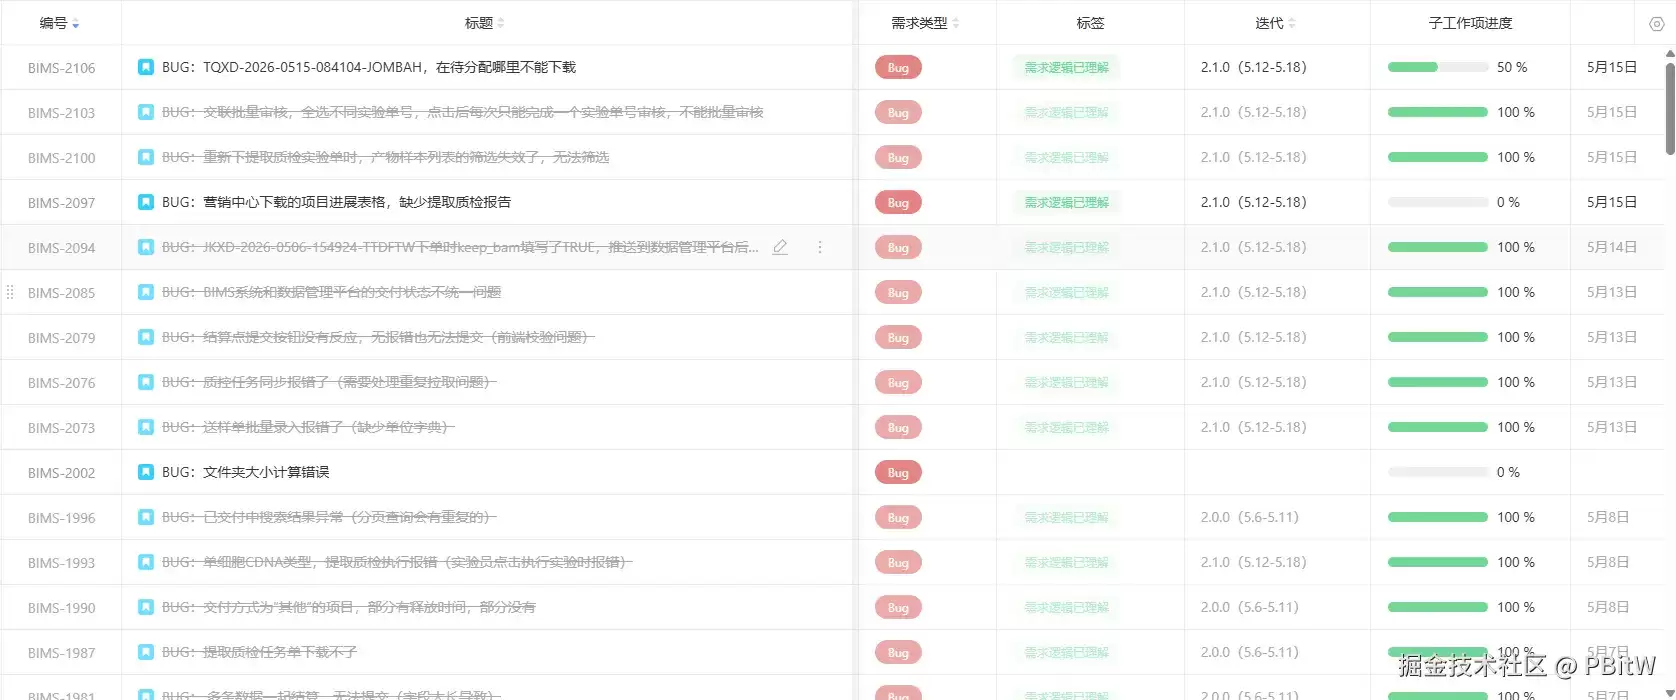Image resolution: width=1676 pixels, height=700 pixels.
Task: Sort by the 编号 column arrow
Action: [x=76, y=24]
